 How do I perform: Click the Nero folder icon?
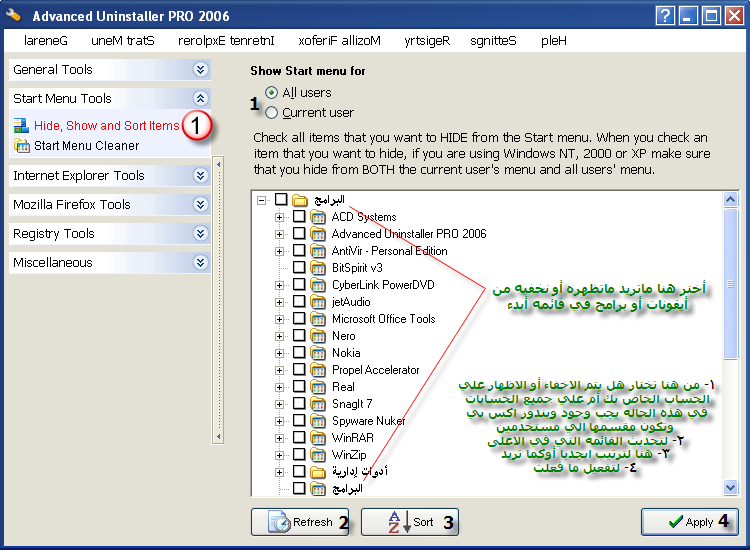(317, 336)
